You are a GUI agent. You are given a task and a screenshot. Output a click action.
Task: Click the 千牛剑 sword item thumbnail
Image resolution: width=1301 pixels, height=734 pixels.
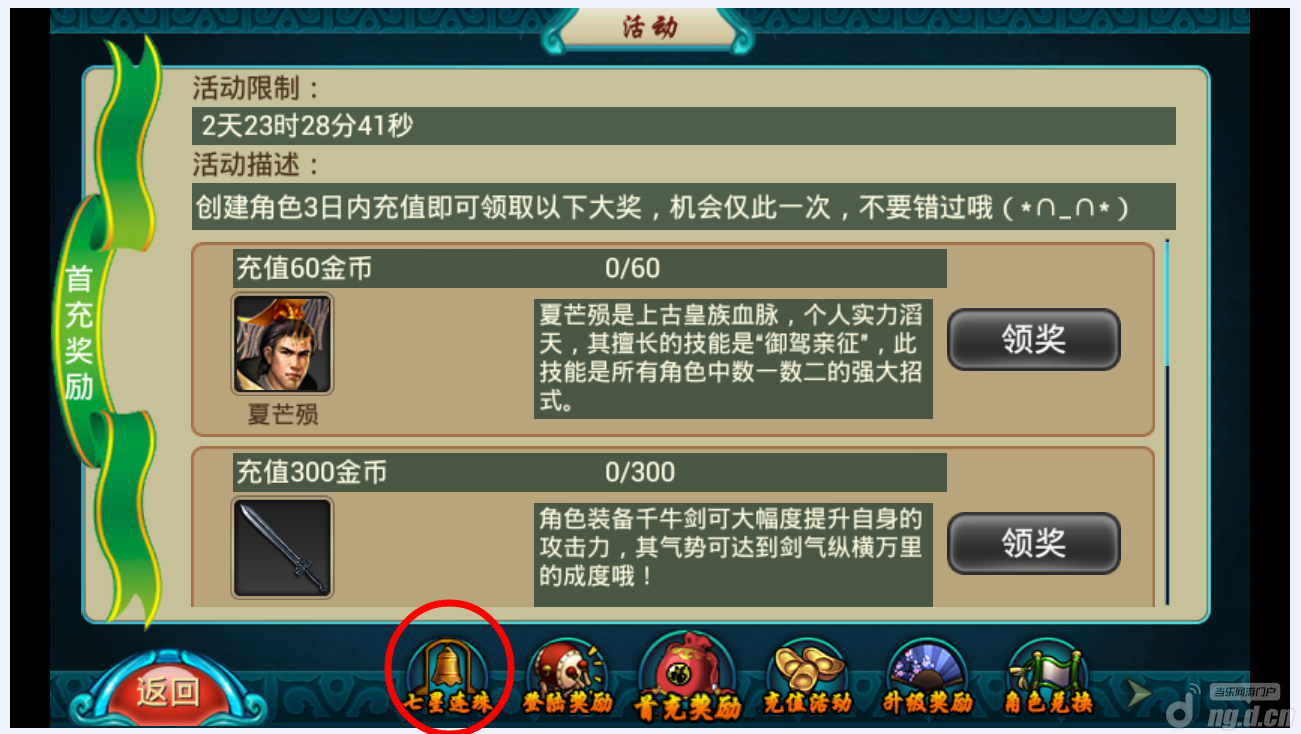pyautogui.click(x=282, y=548)
